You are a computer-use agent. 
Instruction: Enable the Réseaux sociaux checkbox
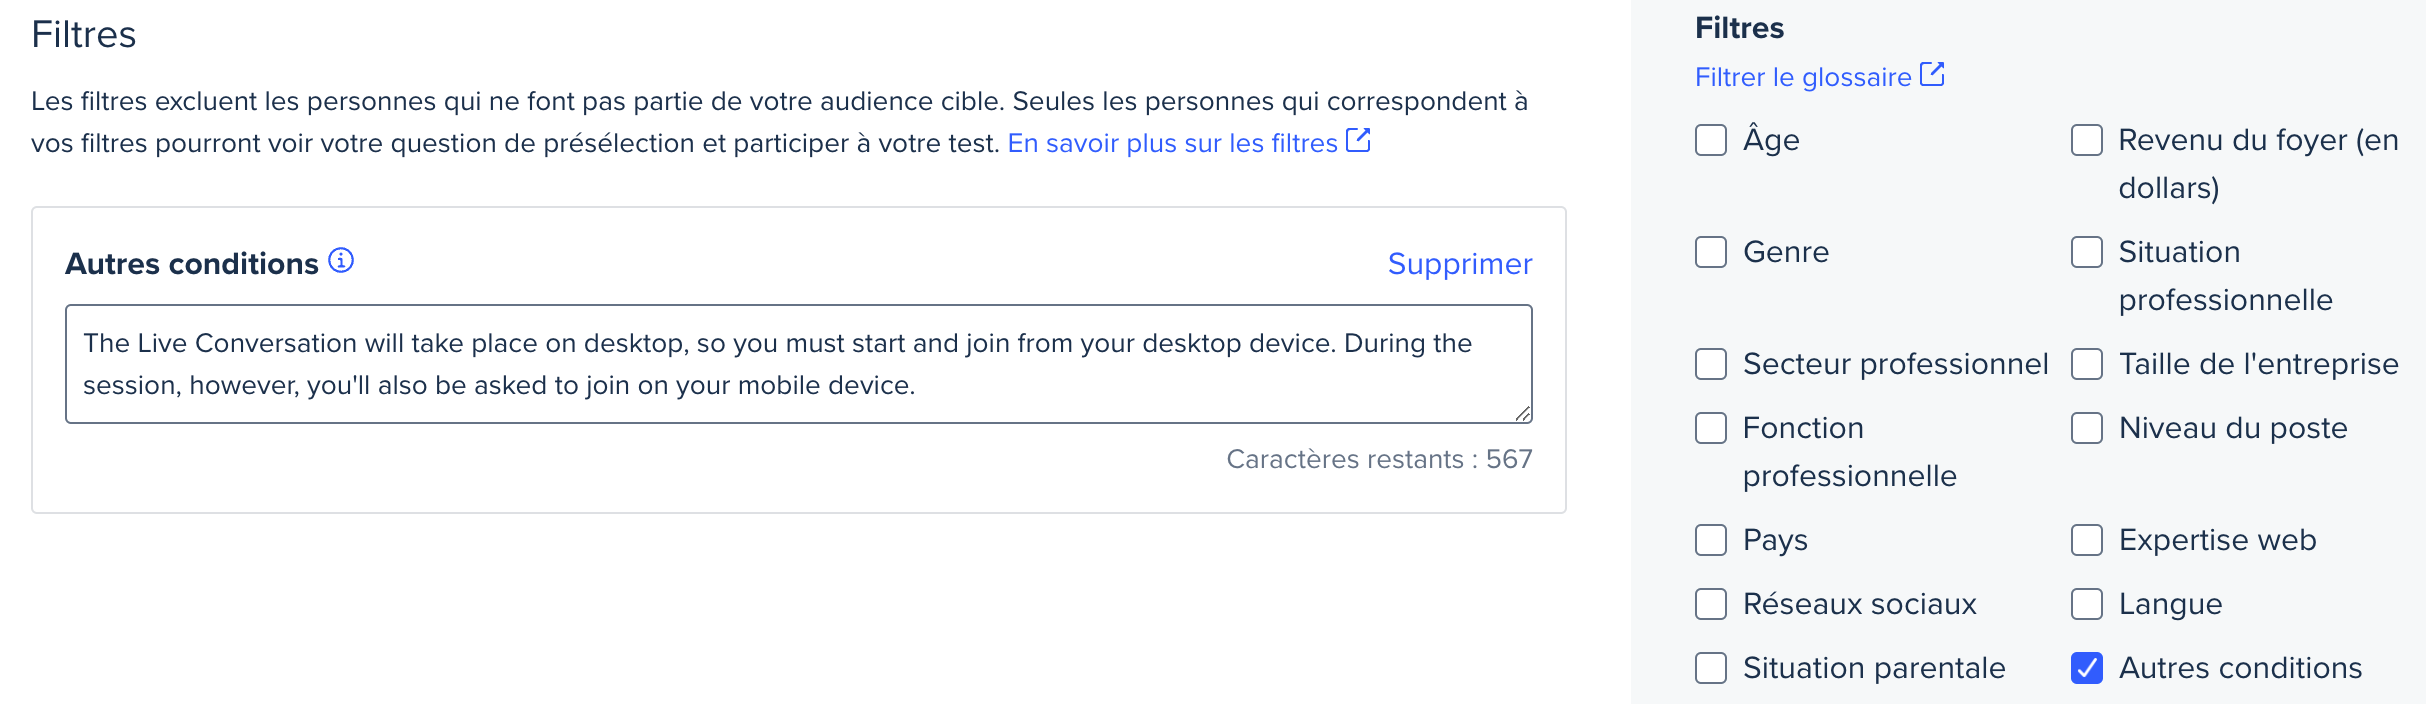(1711, 604)
